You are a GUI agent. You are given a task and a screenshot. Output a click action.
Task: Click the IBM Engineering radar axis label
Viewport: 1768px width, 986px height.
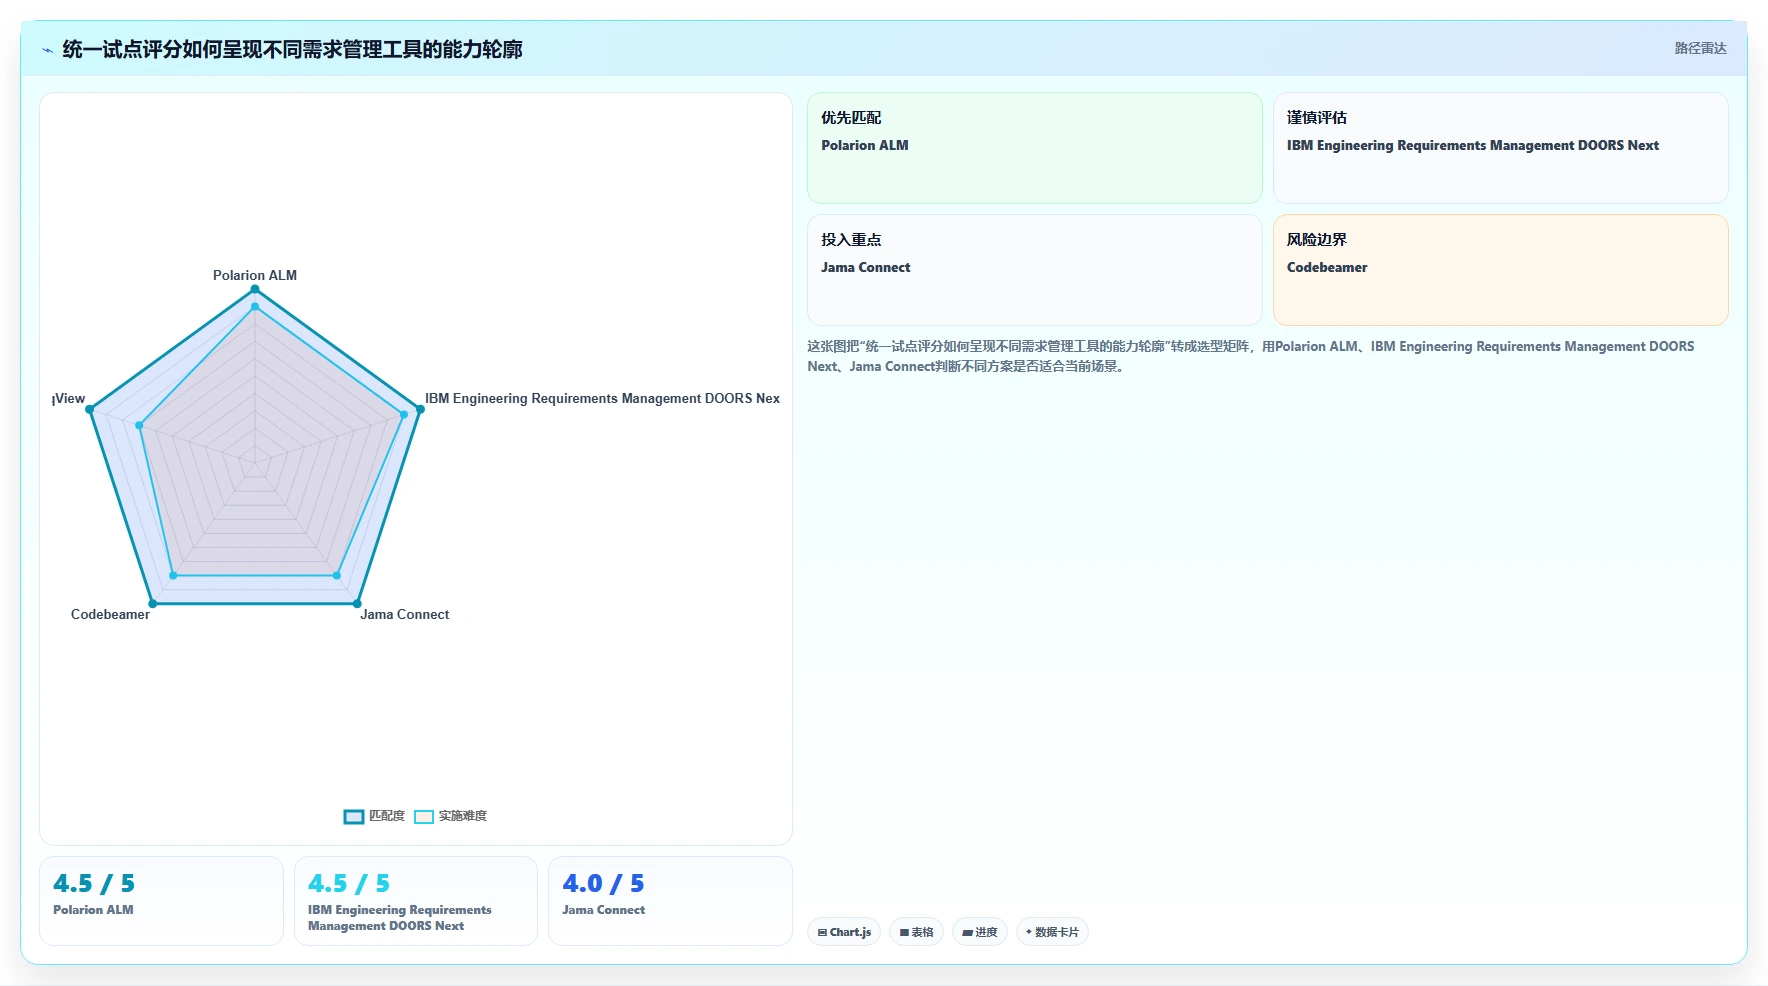[602, 398]
